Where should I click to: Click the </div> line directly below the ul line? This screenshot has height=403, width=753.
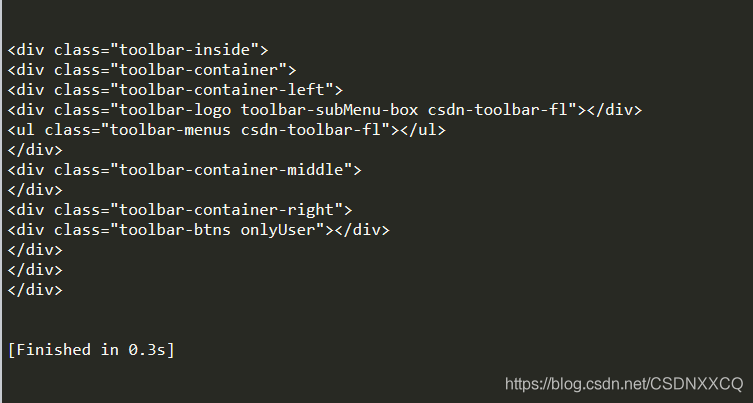click(35, 150)
